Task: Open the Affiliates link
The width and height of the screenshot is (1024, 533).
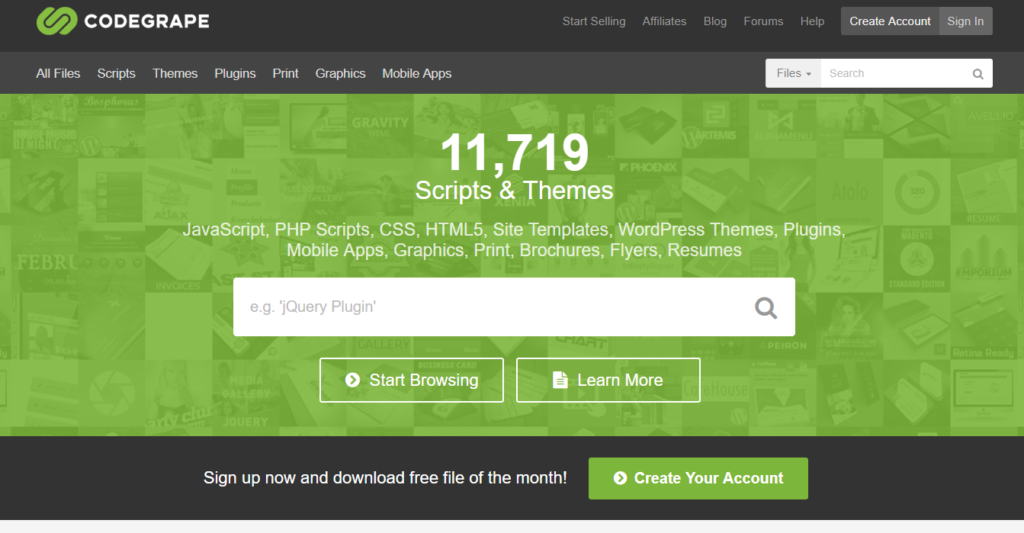Action: [x=664, y=21]
